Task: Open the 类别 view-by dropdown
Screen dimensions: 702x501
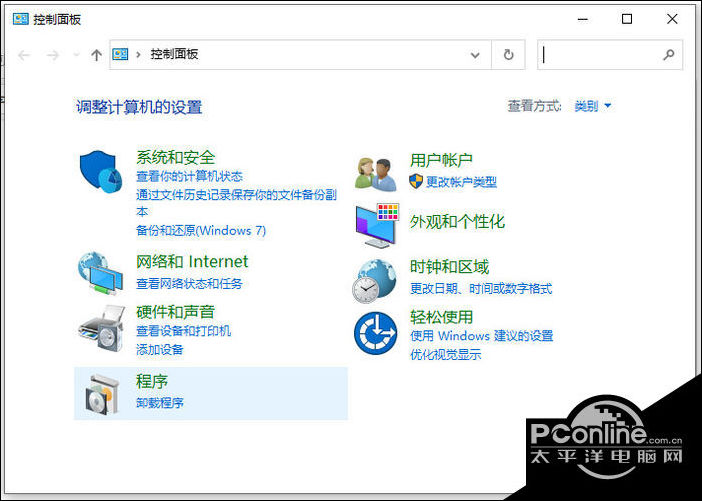Action: point(593,106)
